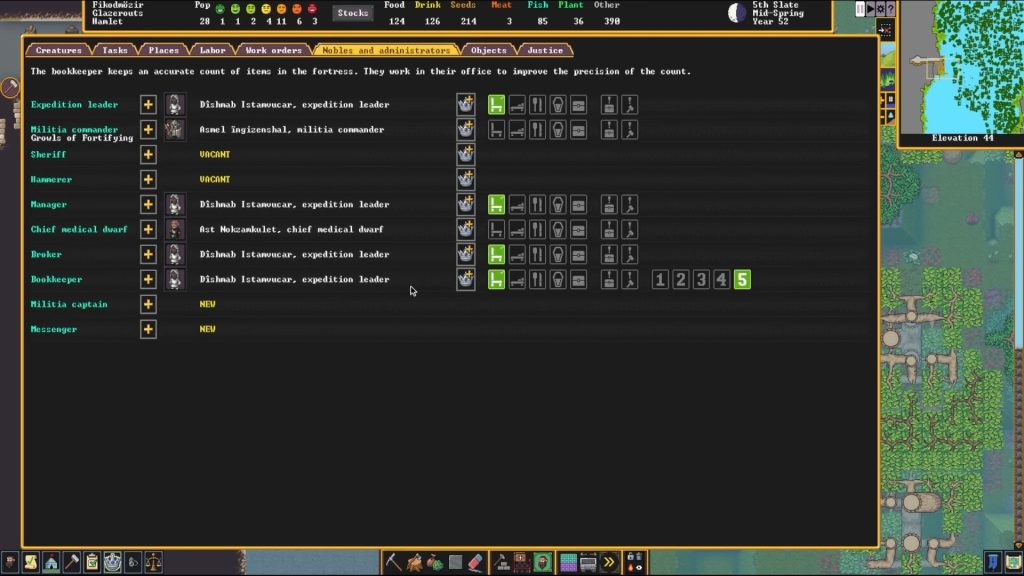Set bookkeeper precision to 3
The width and height of the screenshot is (1024, 576).
click(x=701, y=280)
